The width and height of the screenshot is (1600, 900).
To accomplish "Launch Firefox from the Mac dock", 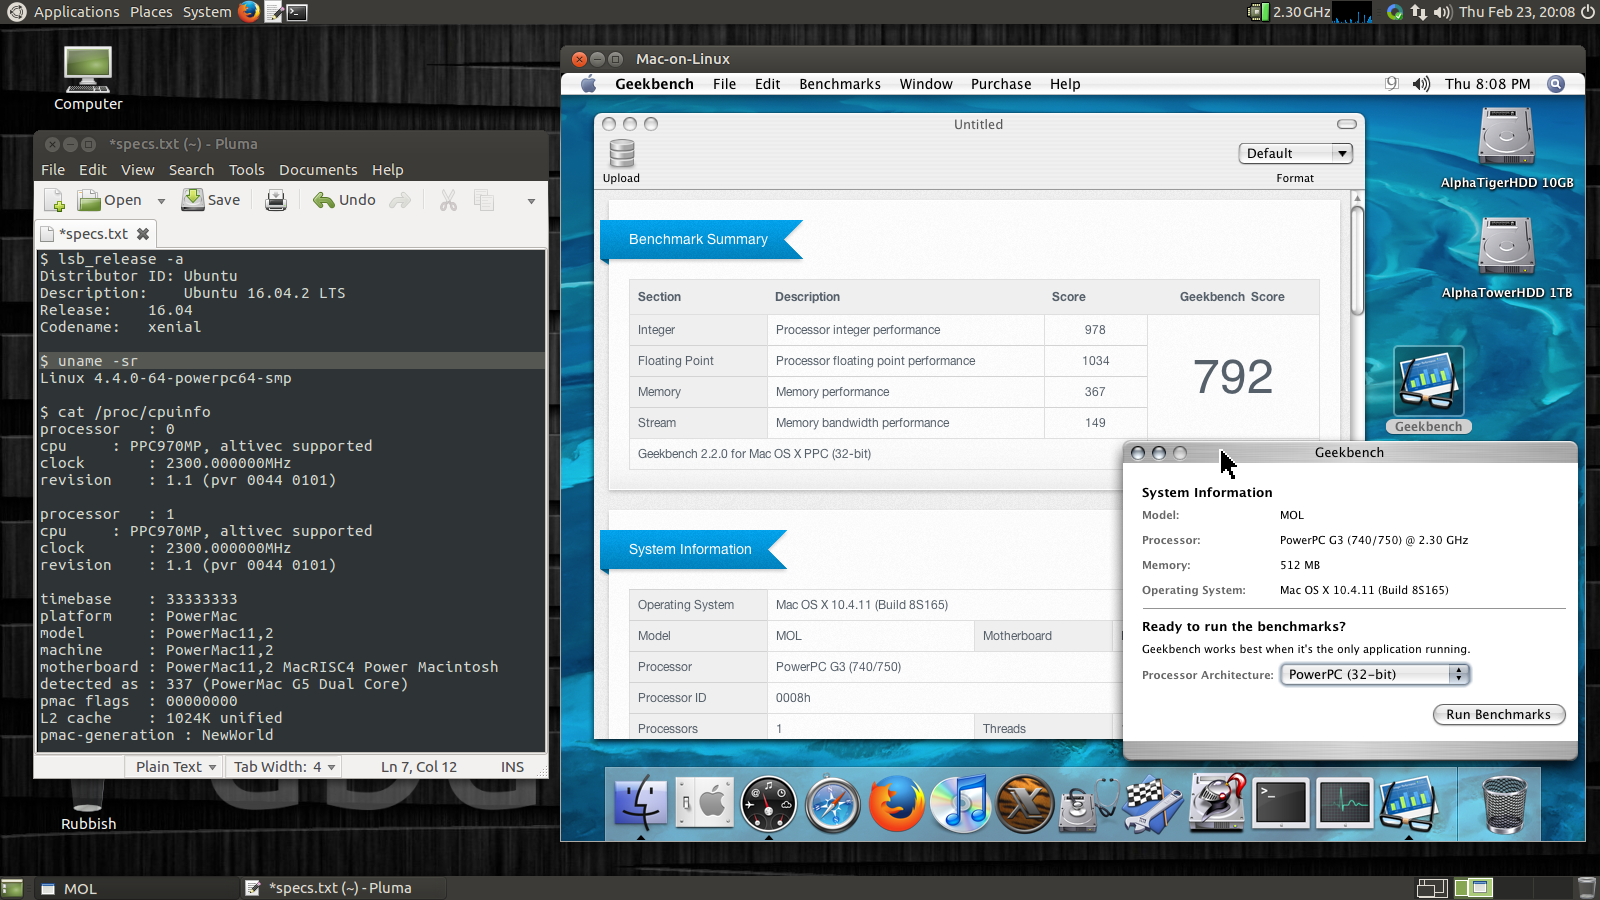I will (896, 804).
